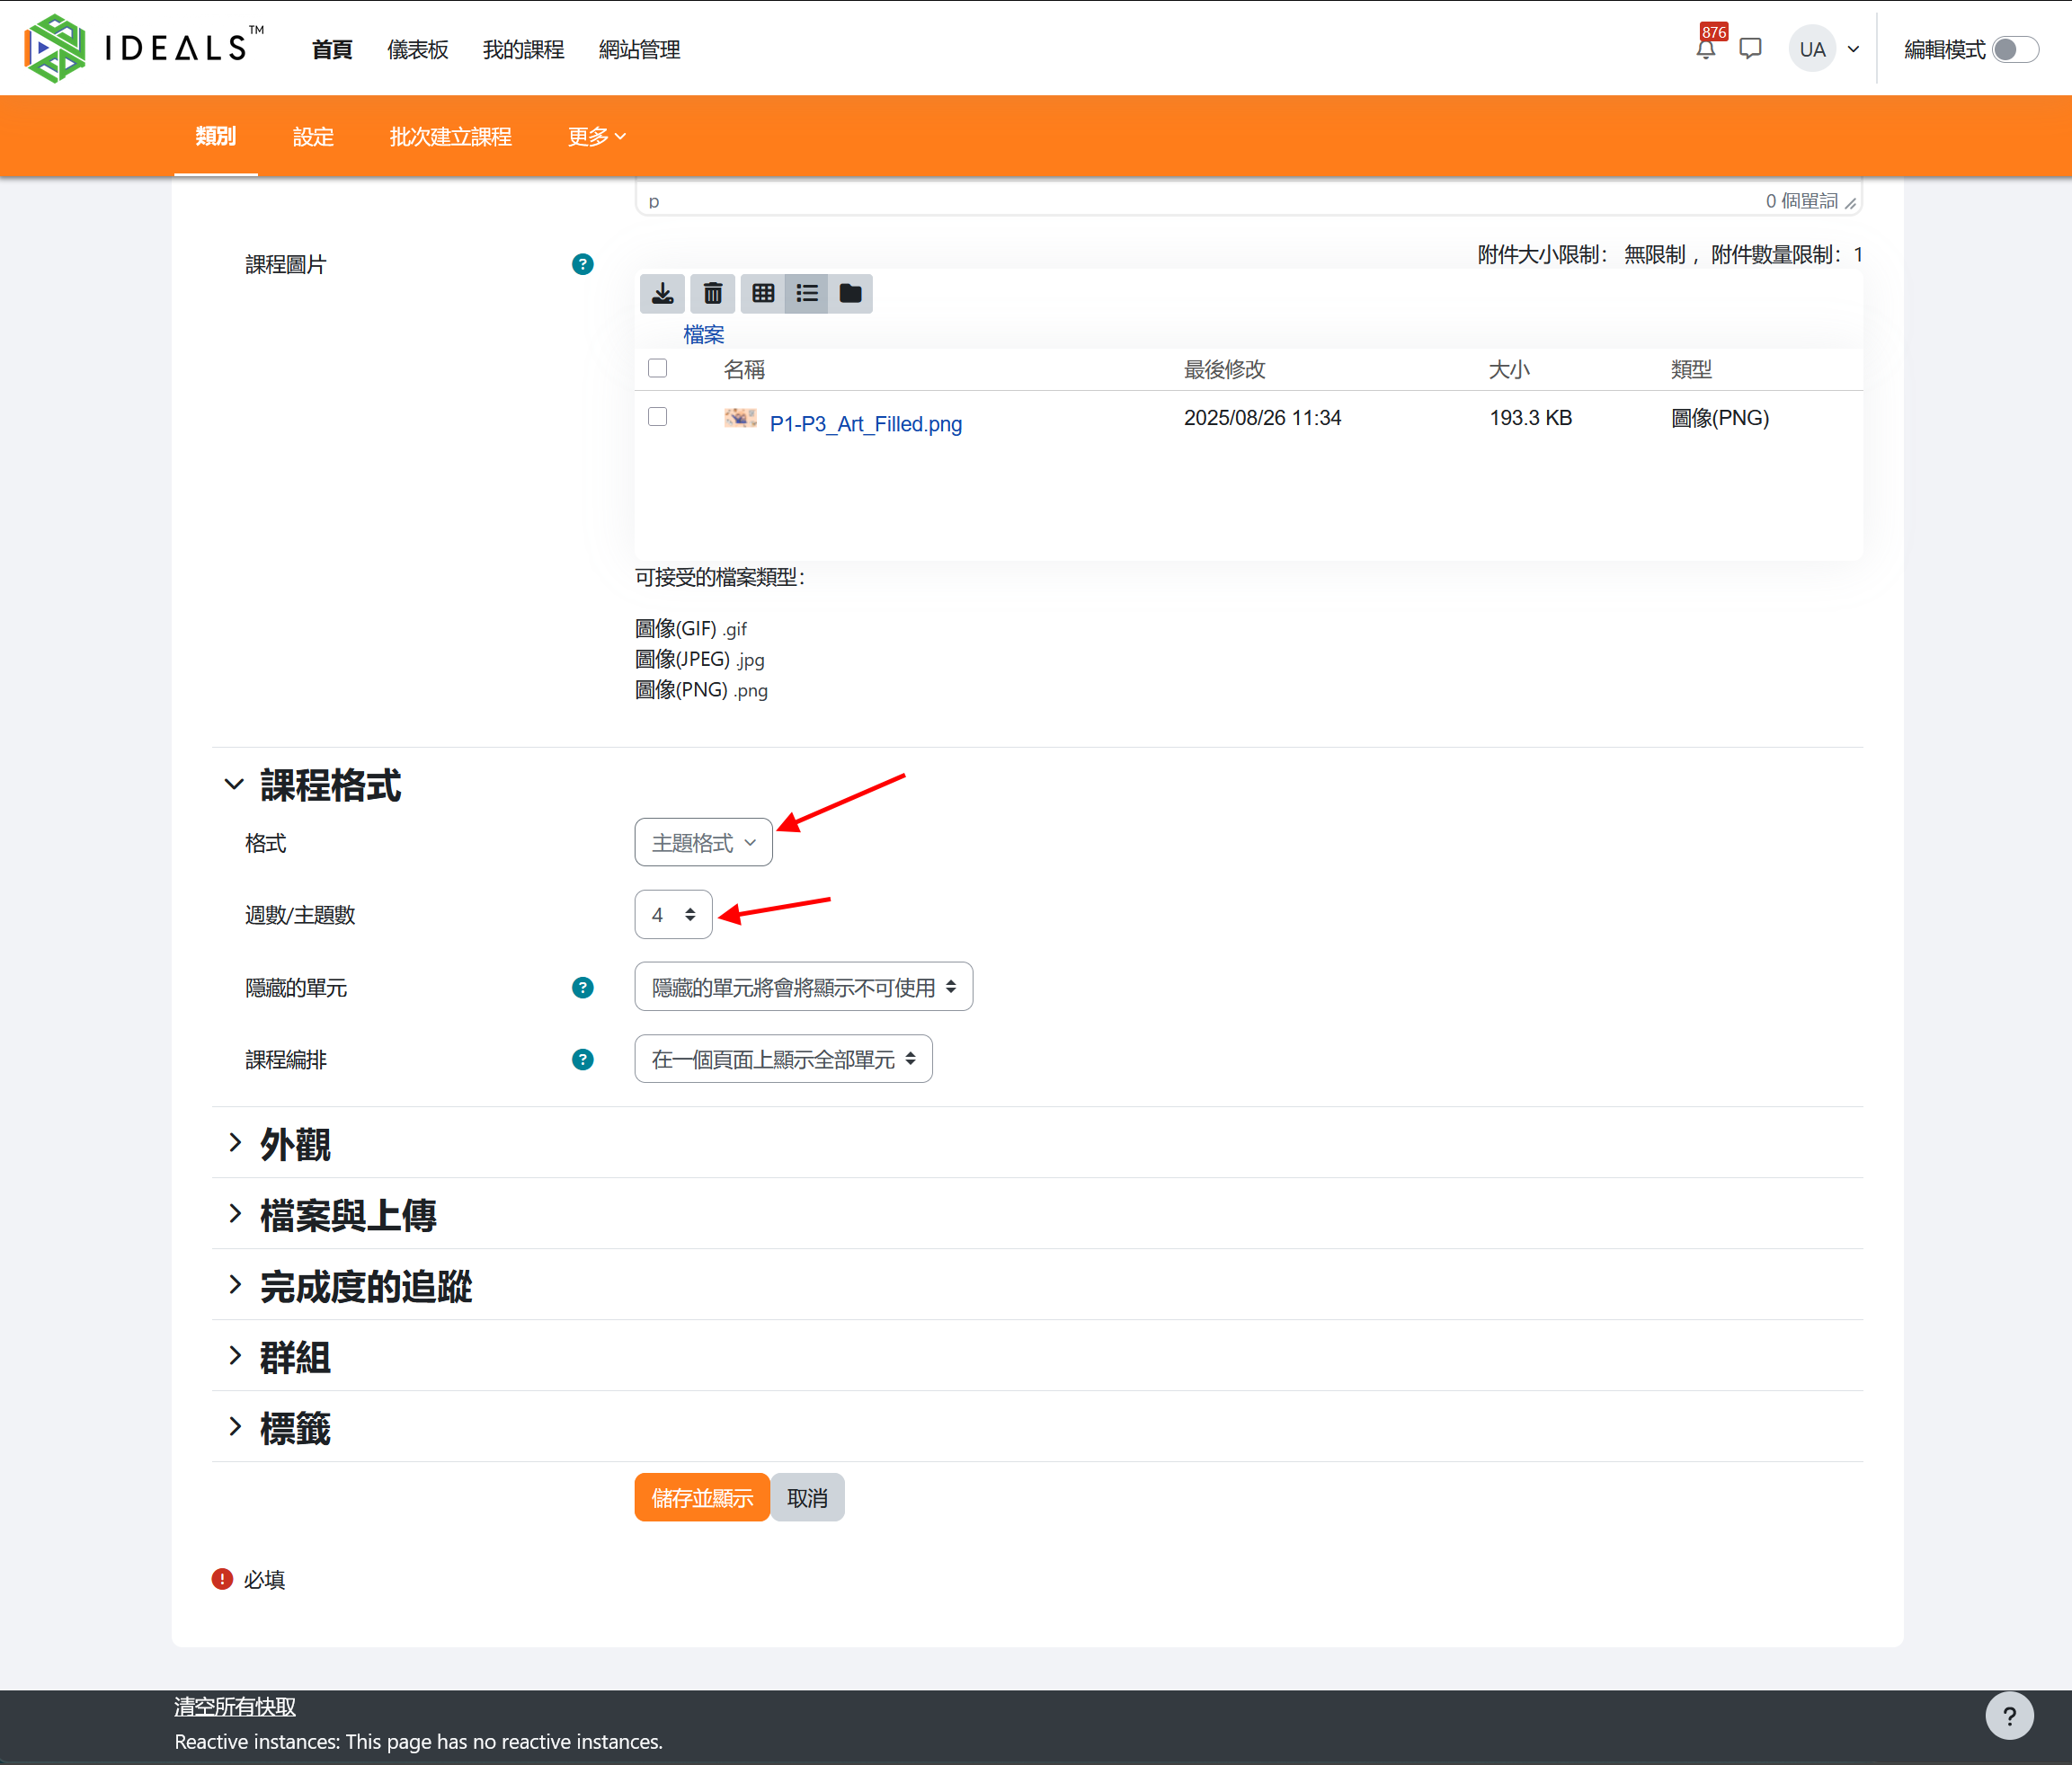Switch file view to folder tree

pyautogui.click(x=850, y=293)
